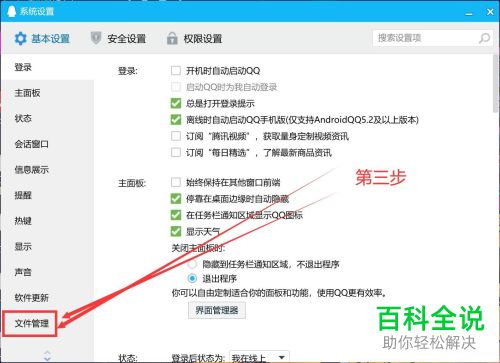Screen dimensions: 500x363
Task: Uncheck 离线时自动启动QQ手机版 option
Action: [x=176, y=120]
